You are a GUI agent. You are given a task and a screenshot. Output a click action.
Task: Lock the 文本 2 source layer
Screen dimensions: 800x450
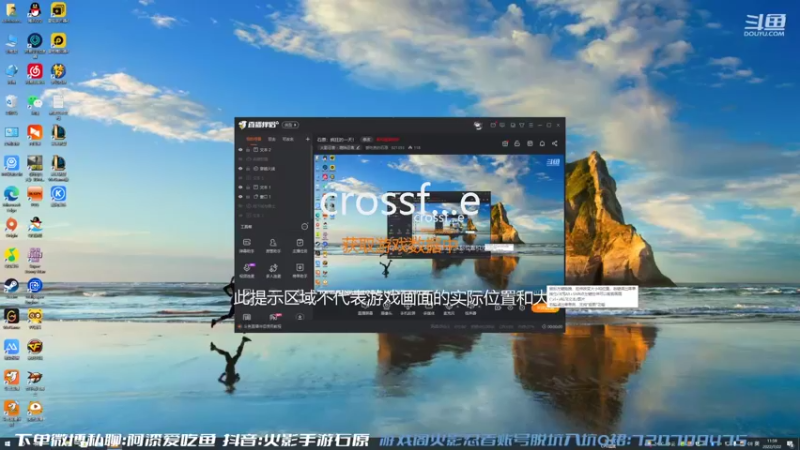[248, 150]
